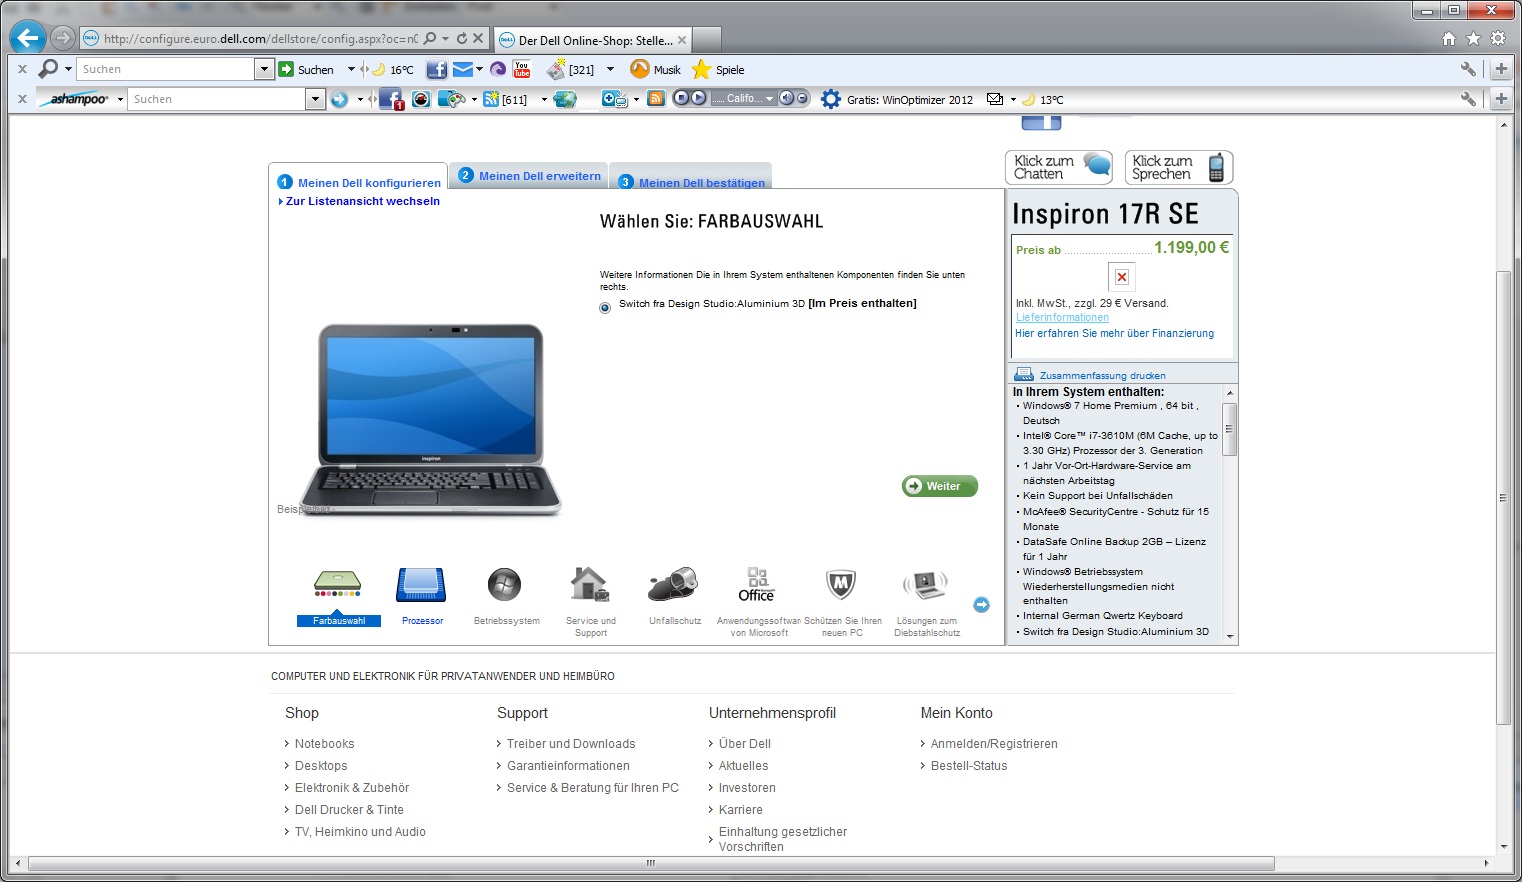Open the Bestell-Status link
The height and width of the screenshot is (882, 1522).
click(x=969, y=766)
